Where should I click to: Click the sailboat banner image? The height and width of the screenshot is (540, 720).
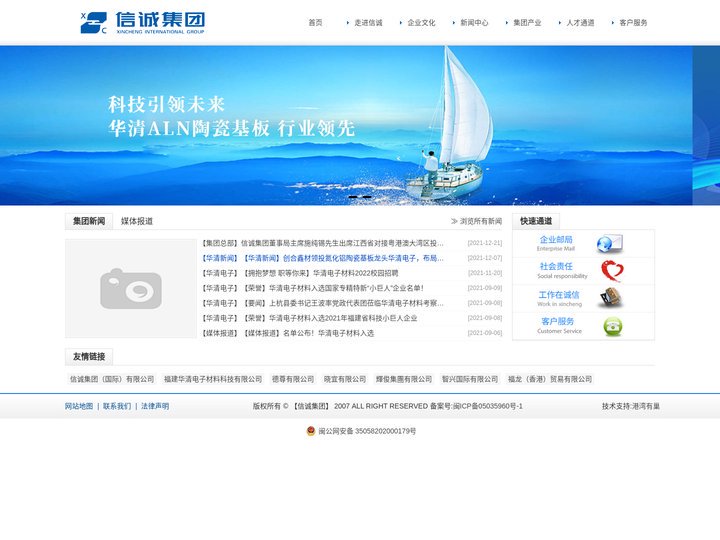click(346, 125)
